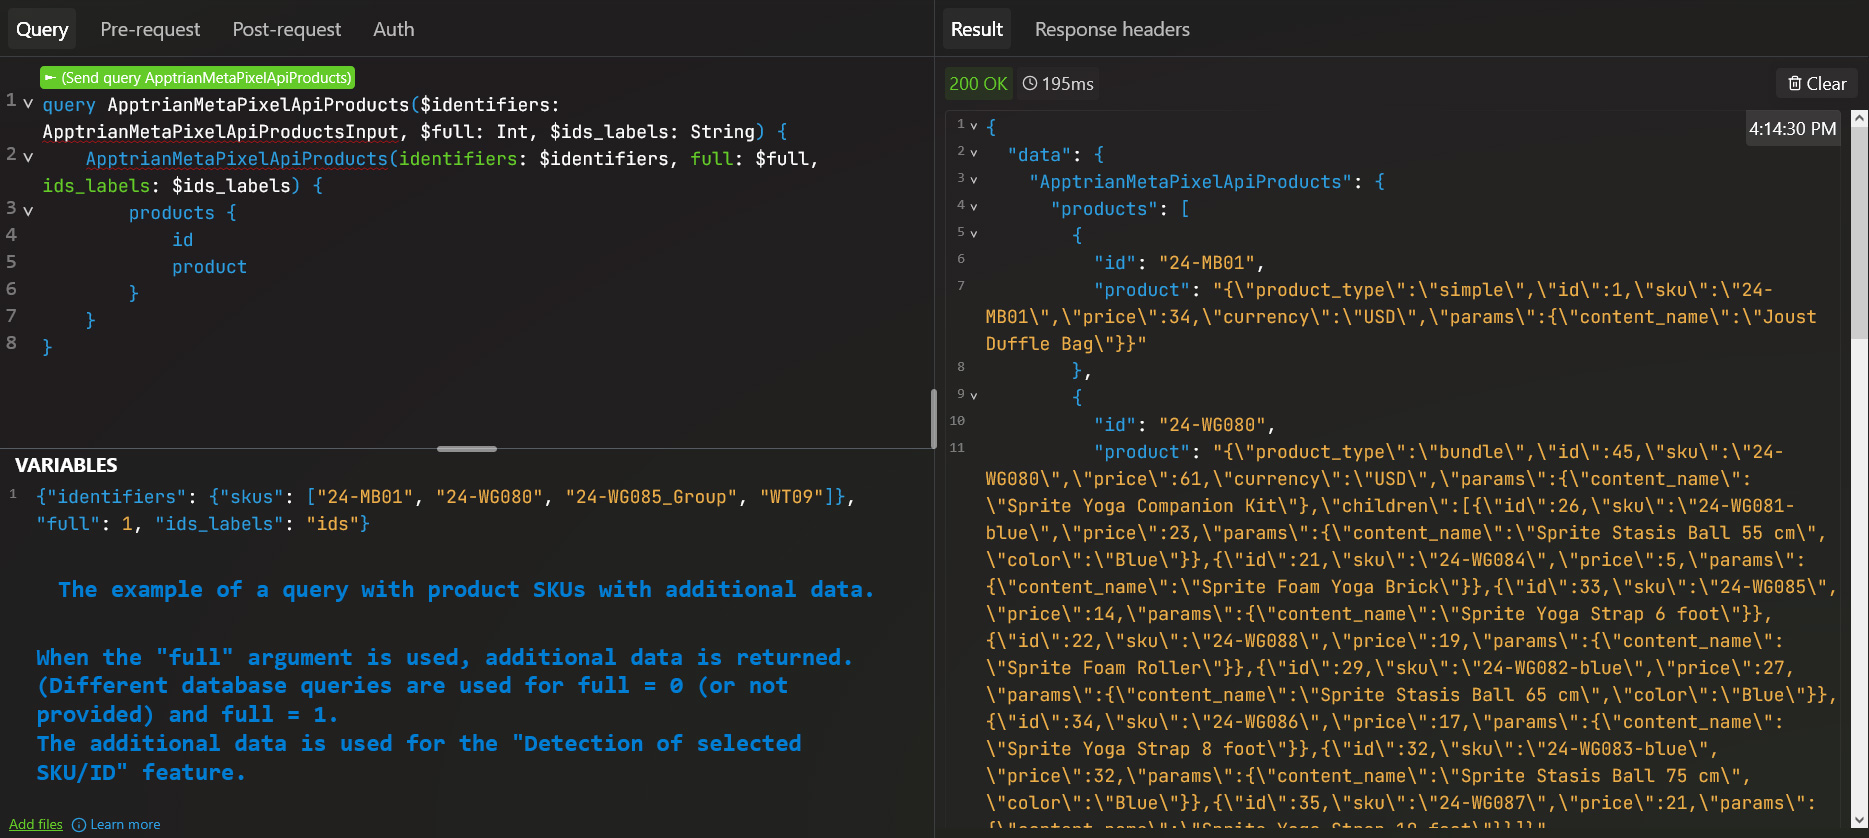This screenshot has height=838, width=1869.
Task: Open the Pre-request tab
Action: pos(150,29)
